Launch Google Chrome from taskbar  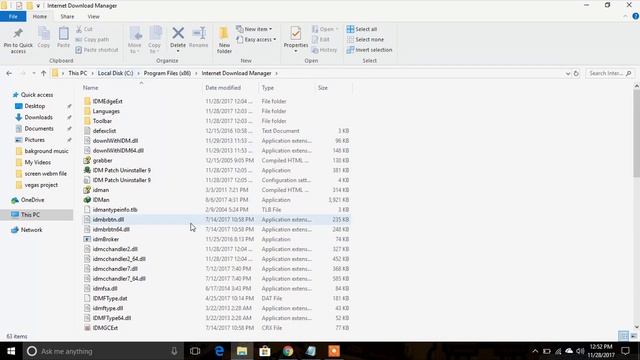coord(288,351)
